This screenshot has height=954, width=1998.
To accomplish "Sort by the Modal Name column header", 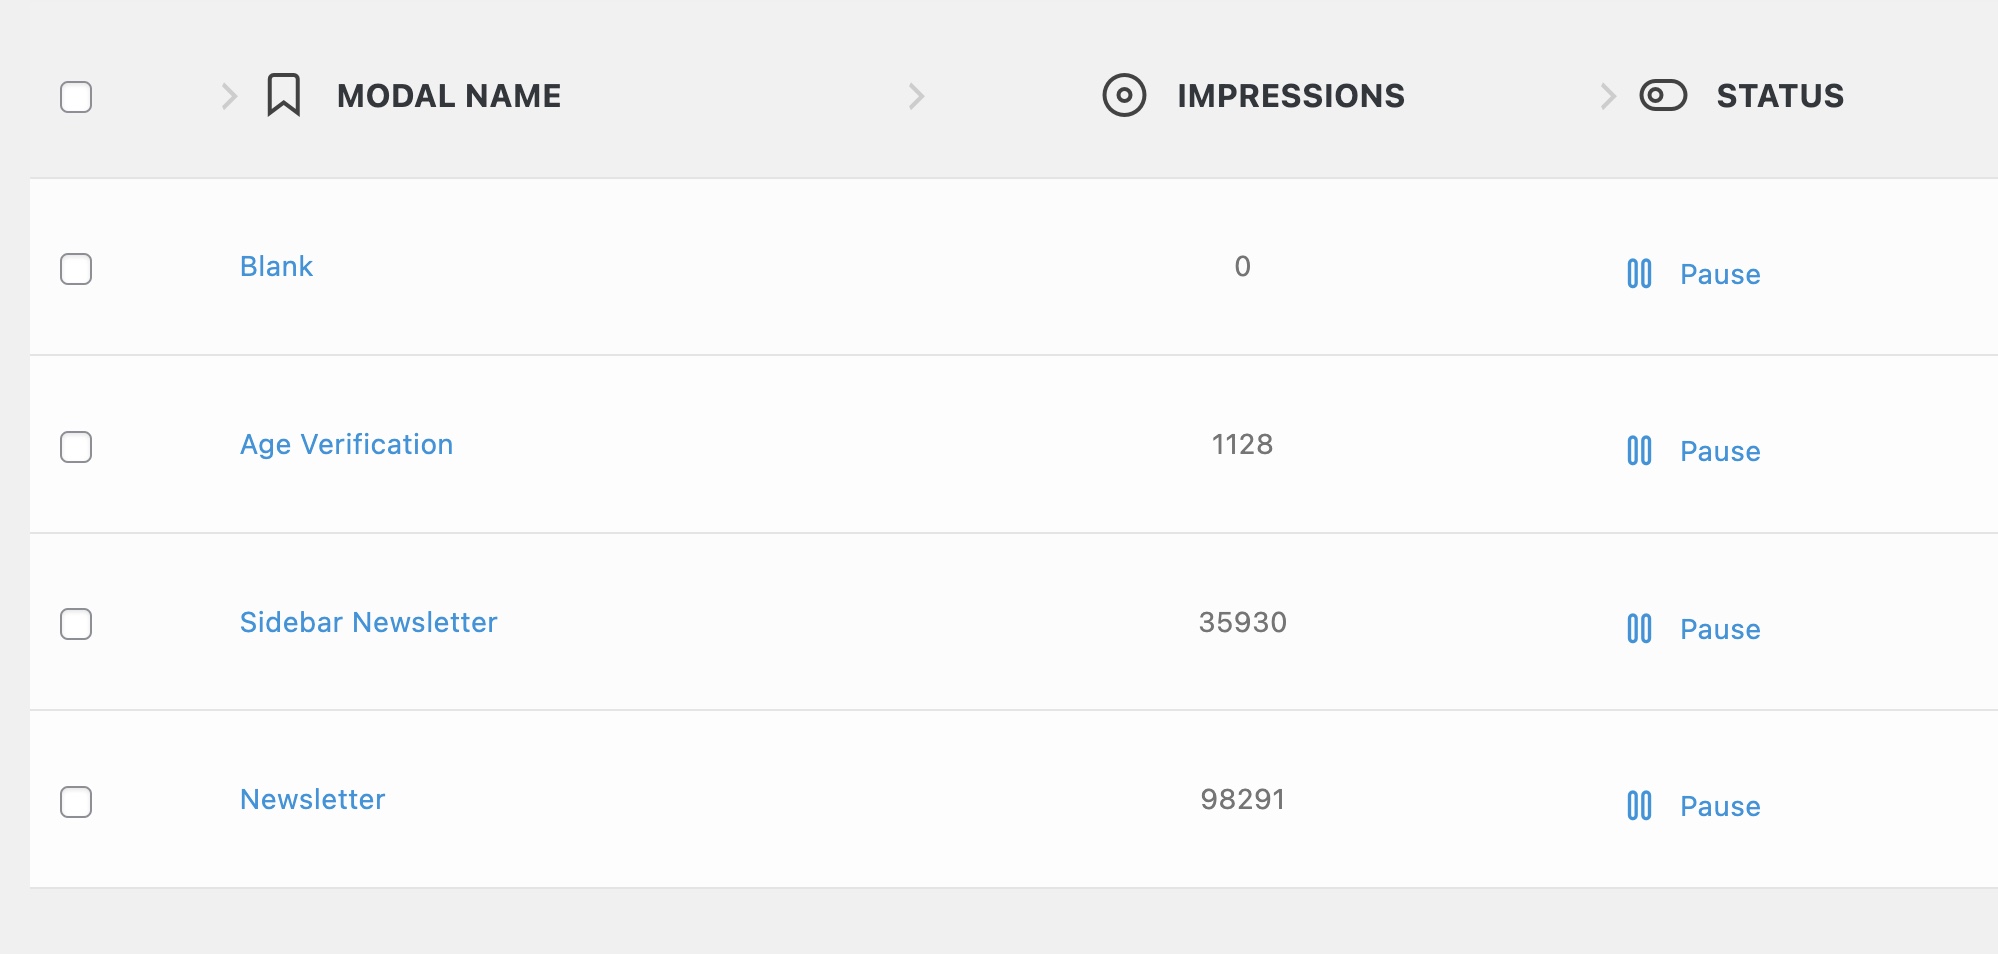I will pos(449,96).
